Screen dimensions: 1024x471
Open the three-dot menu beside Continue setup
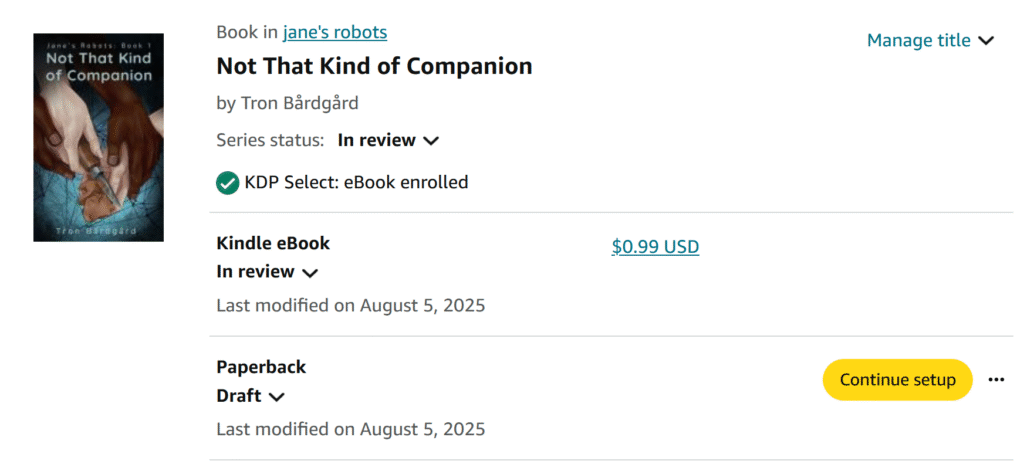click(x=995, y=380)
